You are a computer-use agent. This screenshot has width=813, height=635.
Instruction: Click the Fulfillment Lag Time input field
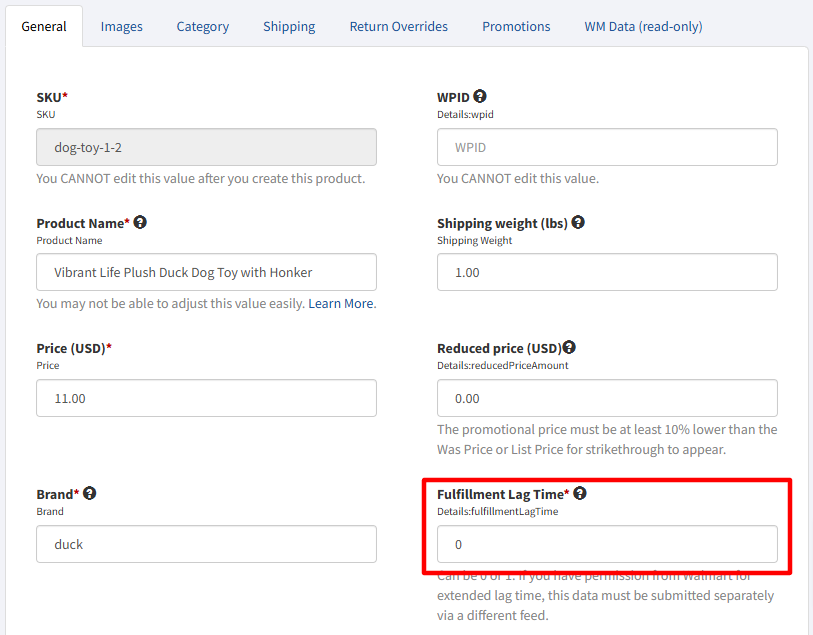click(x=607, y=544)
